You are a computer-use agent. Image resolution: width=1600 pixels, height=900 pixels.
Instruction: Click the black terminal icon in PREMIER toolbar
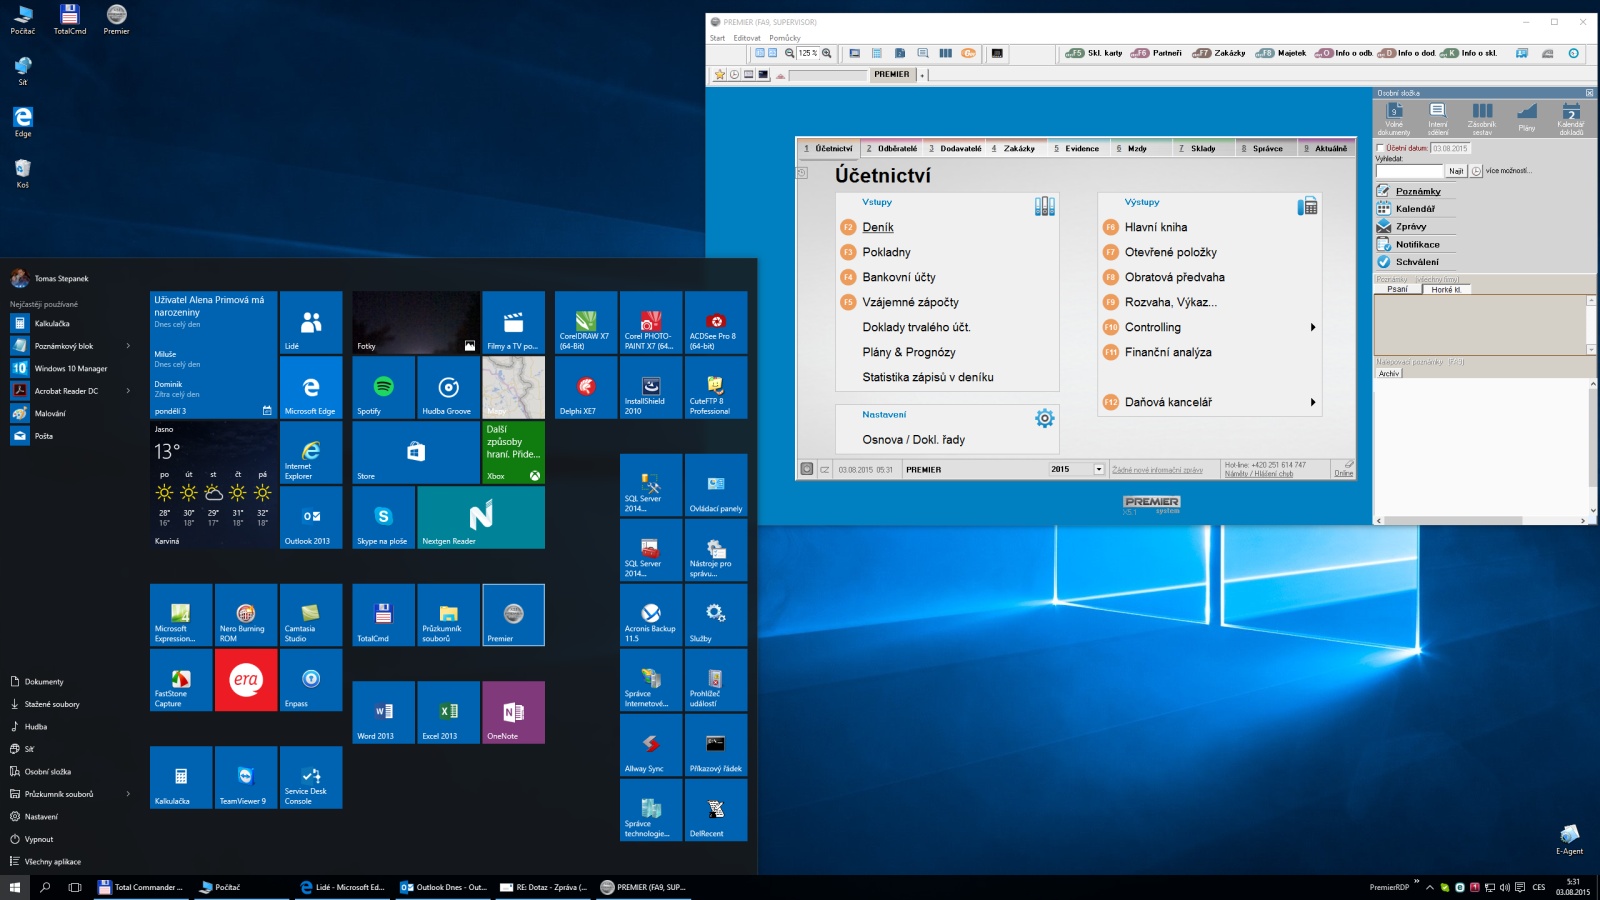point(997,53)
